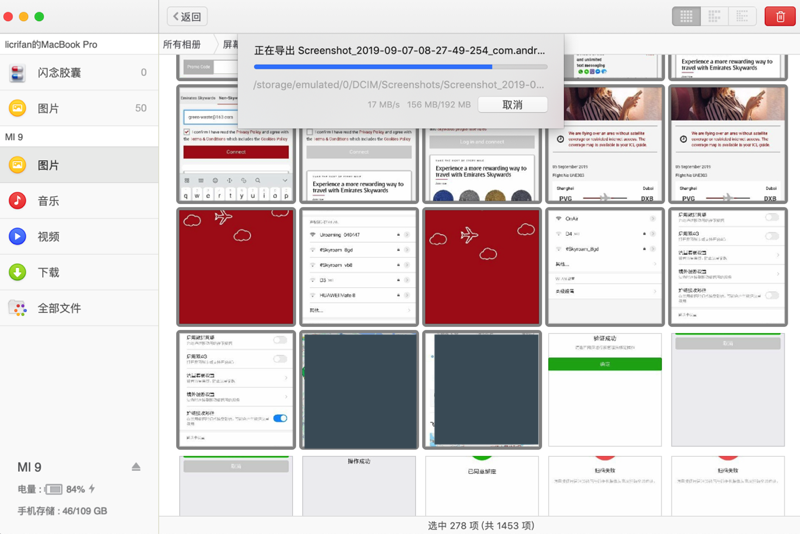Go back with the 返回 button

coord(187,16)
